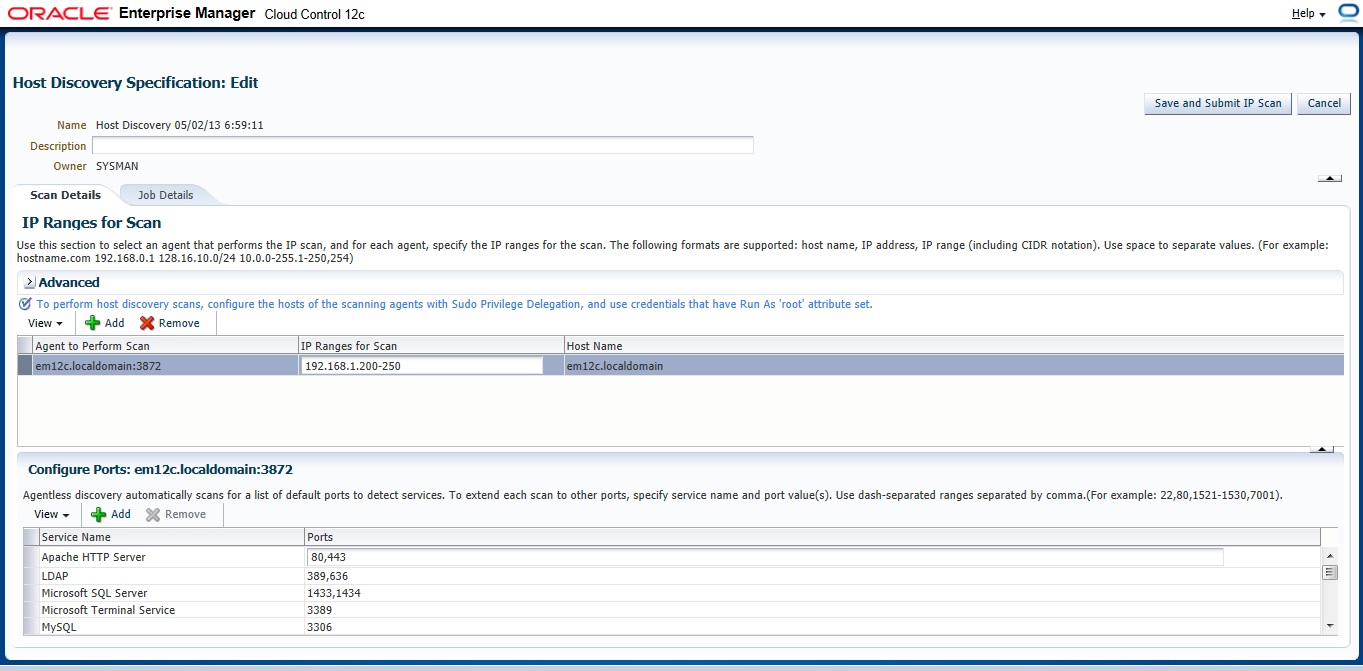Screen dimensions: 1363x671
Task: Click the greyed Remove icon in Configure Ports
Action: (x=153, y=514)
